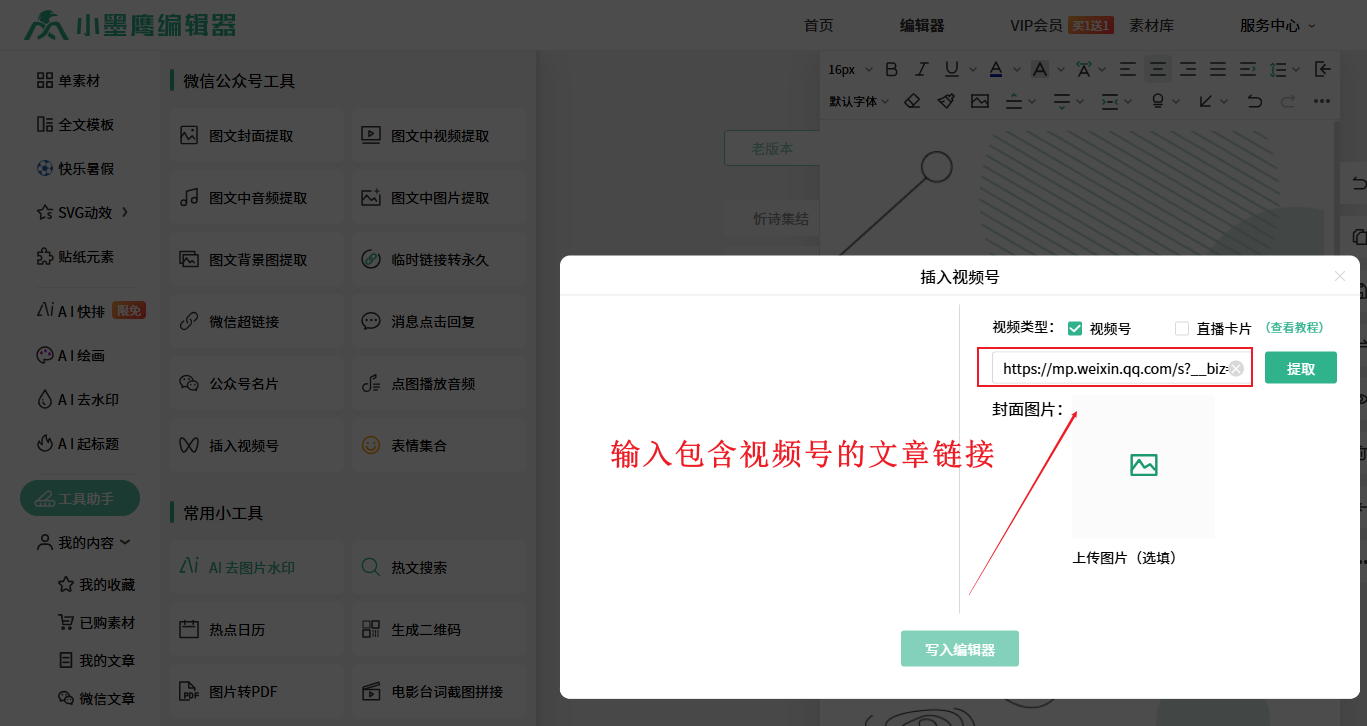Click the 老版本 button behind dialog
The height and width of the screenshot is (726, 1367).
772,148
